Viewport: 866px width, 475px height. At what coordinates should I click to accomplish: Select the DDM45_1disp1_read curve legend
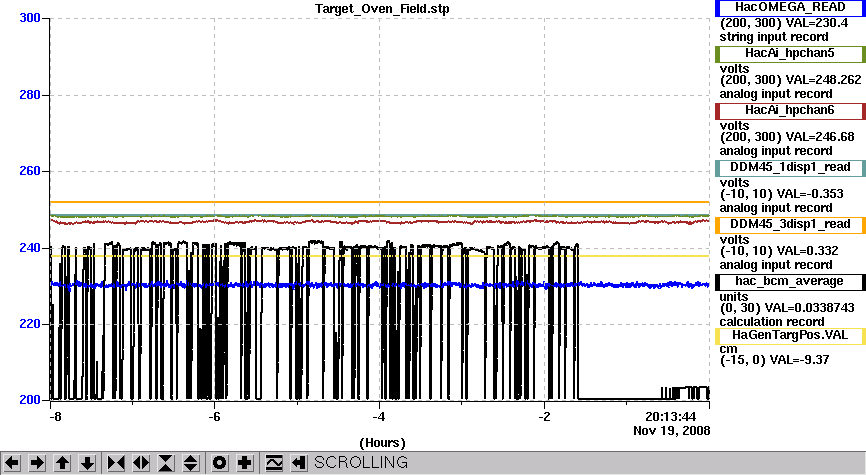[790, 167]
